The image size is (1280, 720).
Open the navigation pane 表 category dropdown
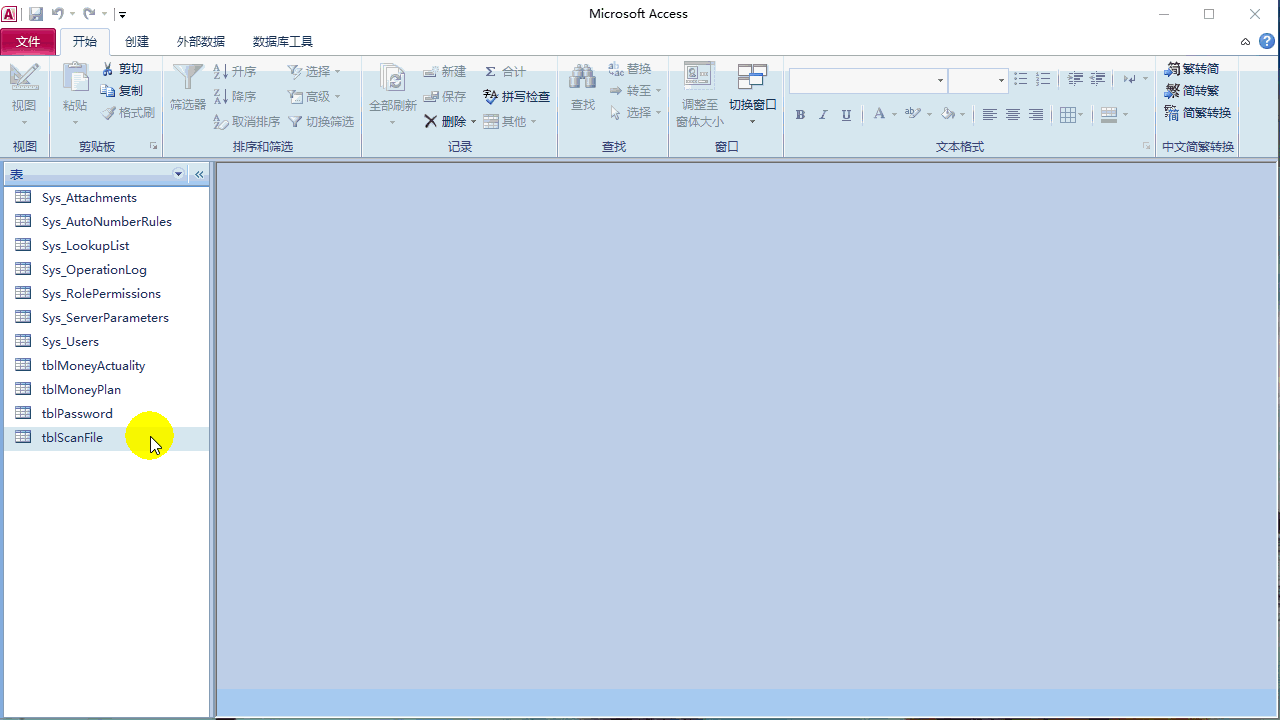(x=179, y=174)
